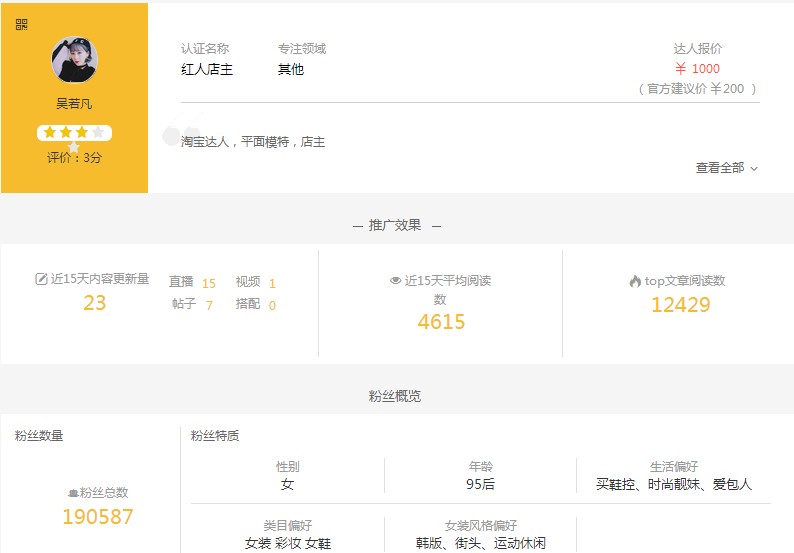Select the star rating bar
Viewport: 794px width, 553px height.
click(x=74, y=133)
